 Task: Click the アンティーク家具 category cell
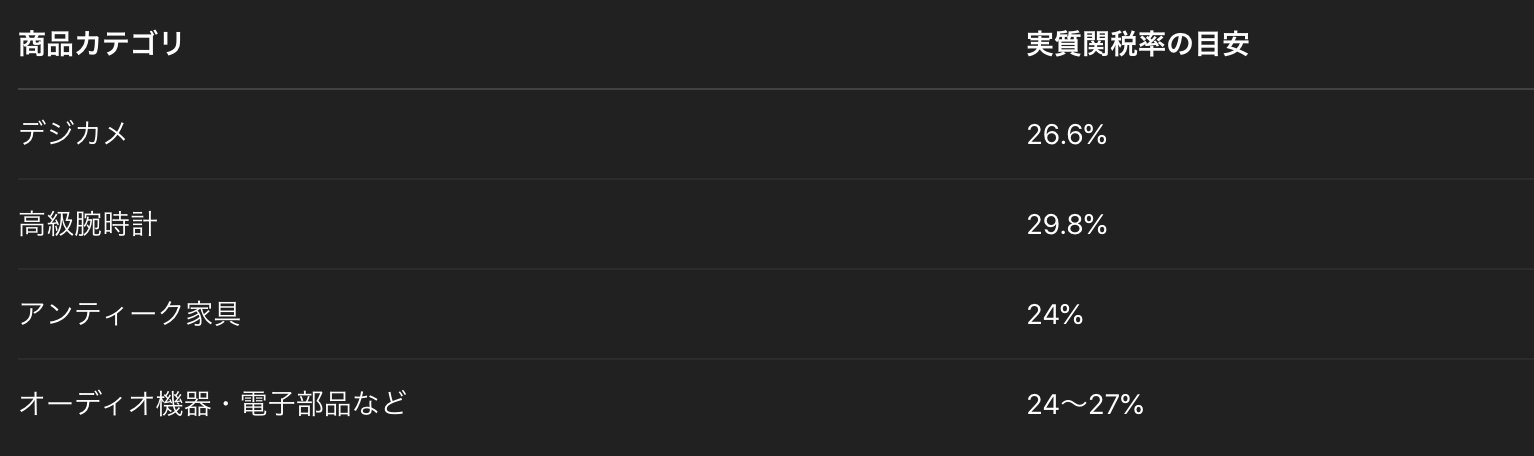click(x=130, y=314)
